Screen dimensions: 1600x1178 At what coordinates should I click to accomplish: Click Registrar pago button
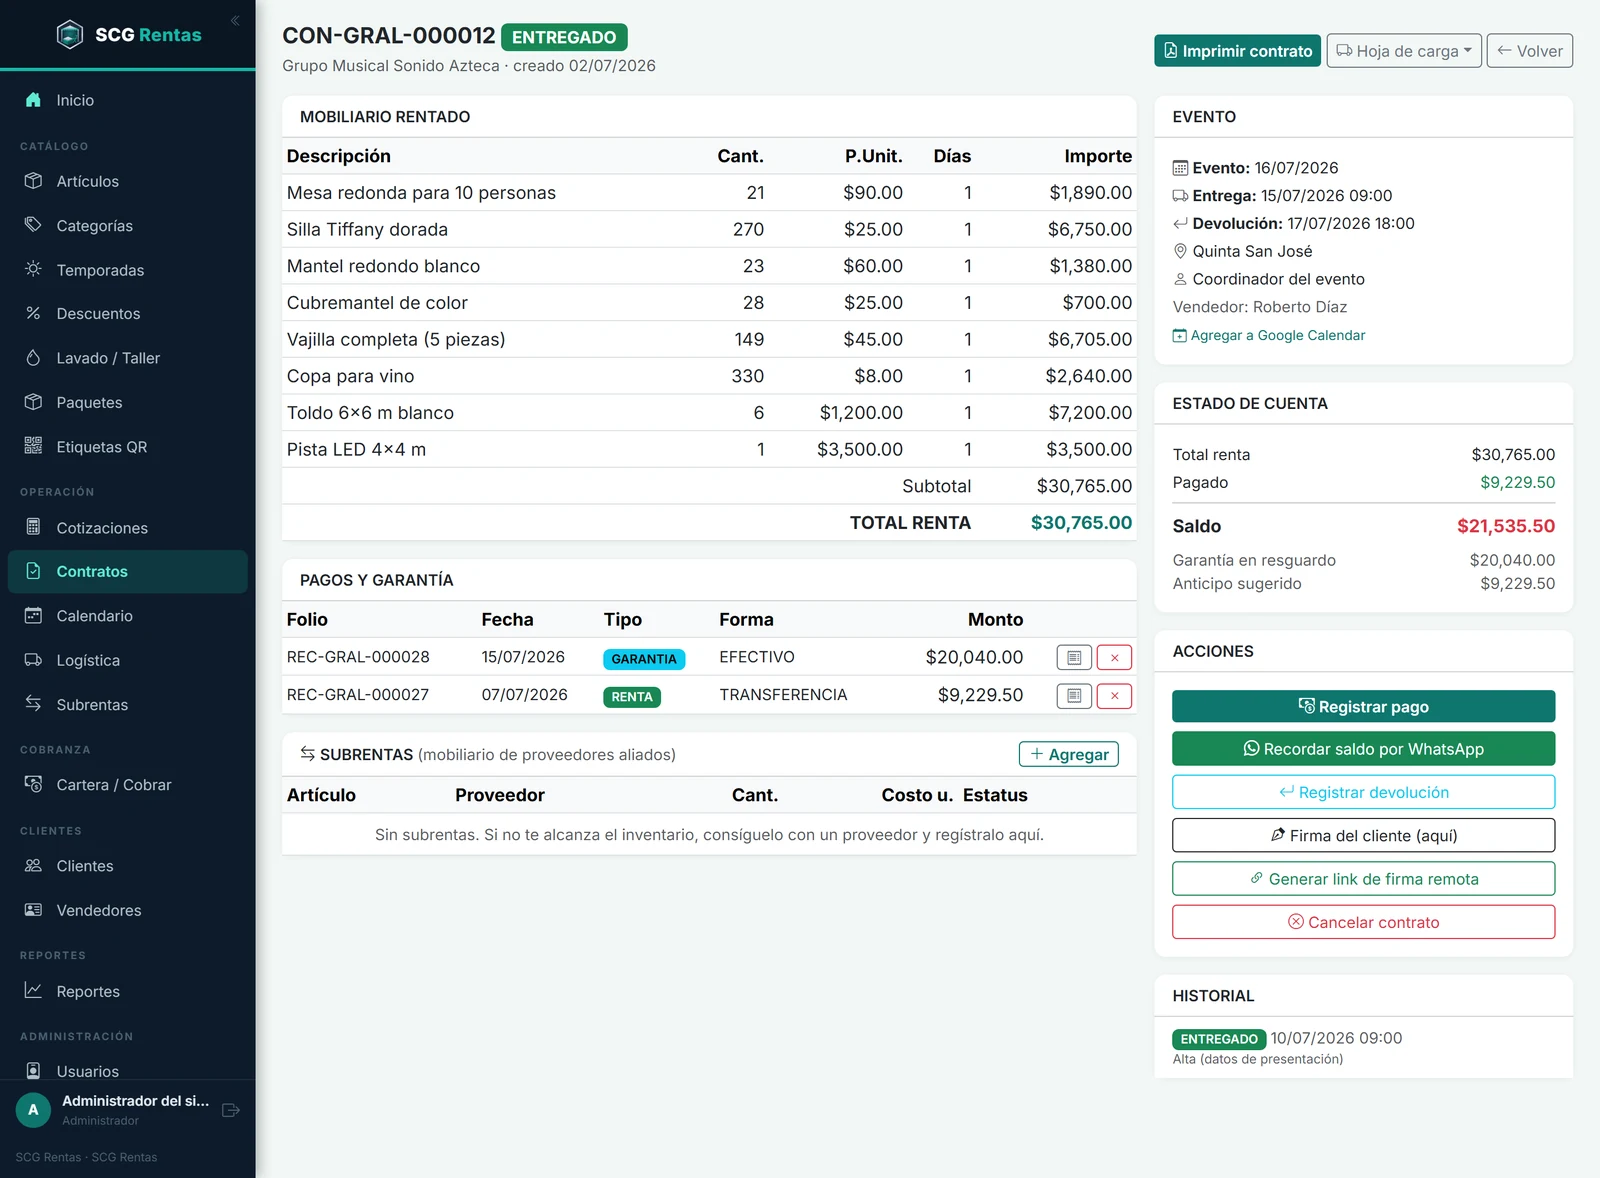pos(1364,706)
